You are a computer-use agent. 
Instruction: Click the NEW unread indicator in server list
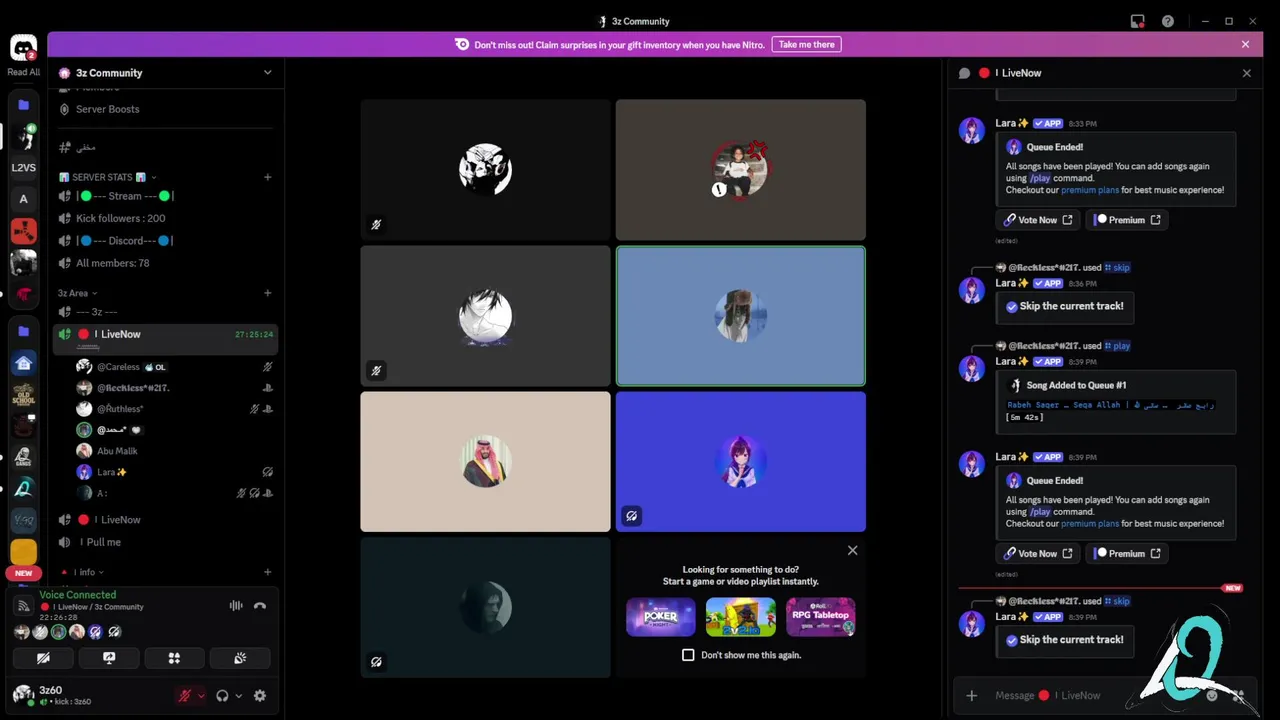23,573
